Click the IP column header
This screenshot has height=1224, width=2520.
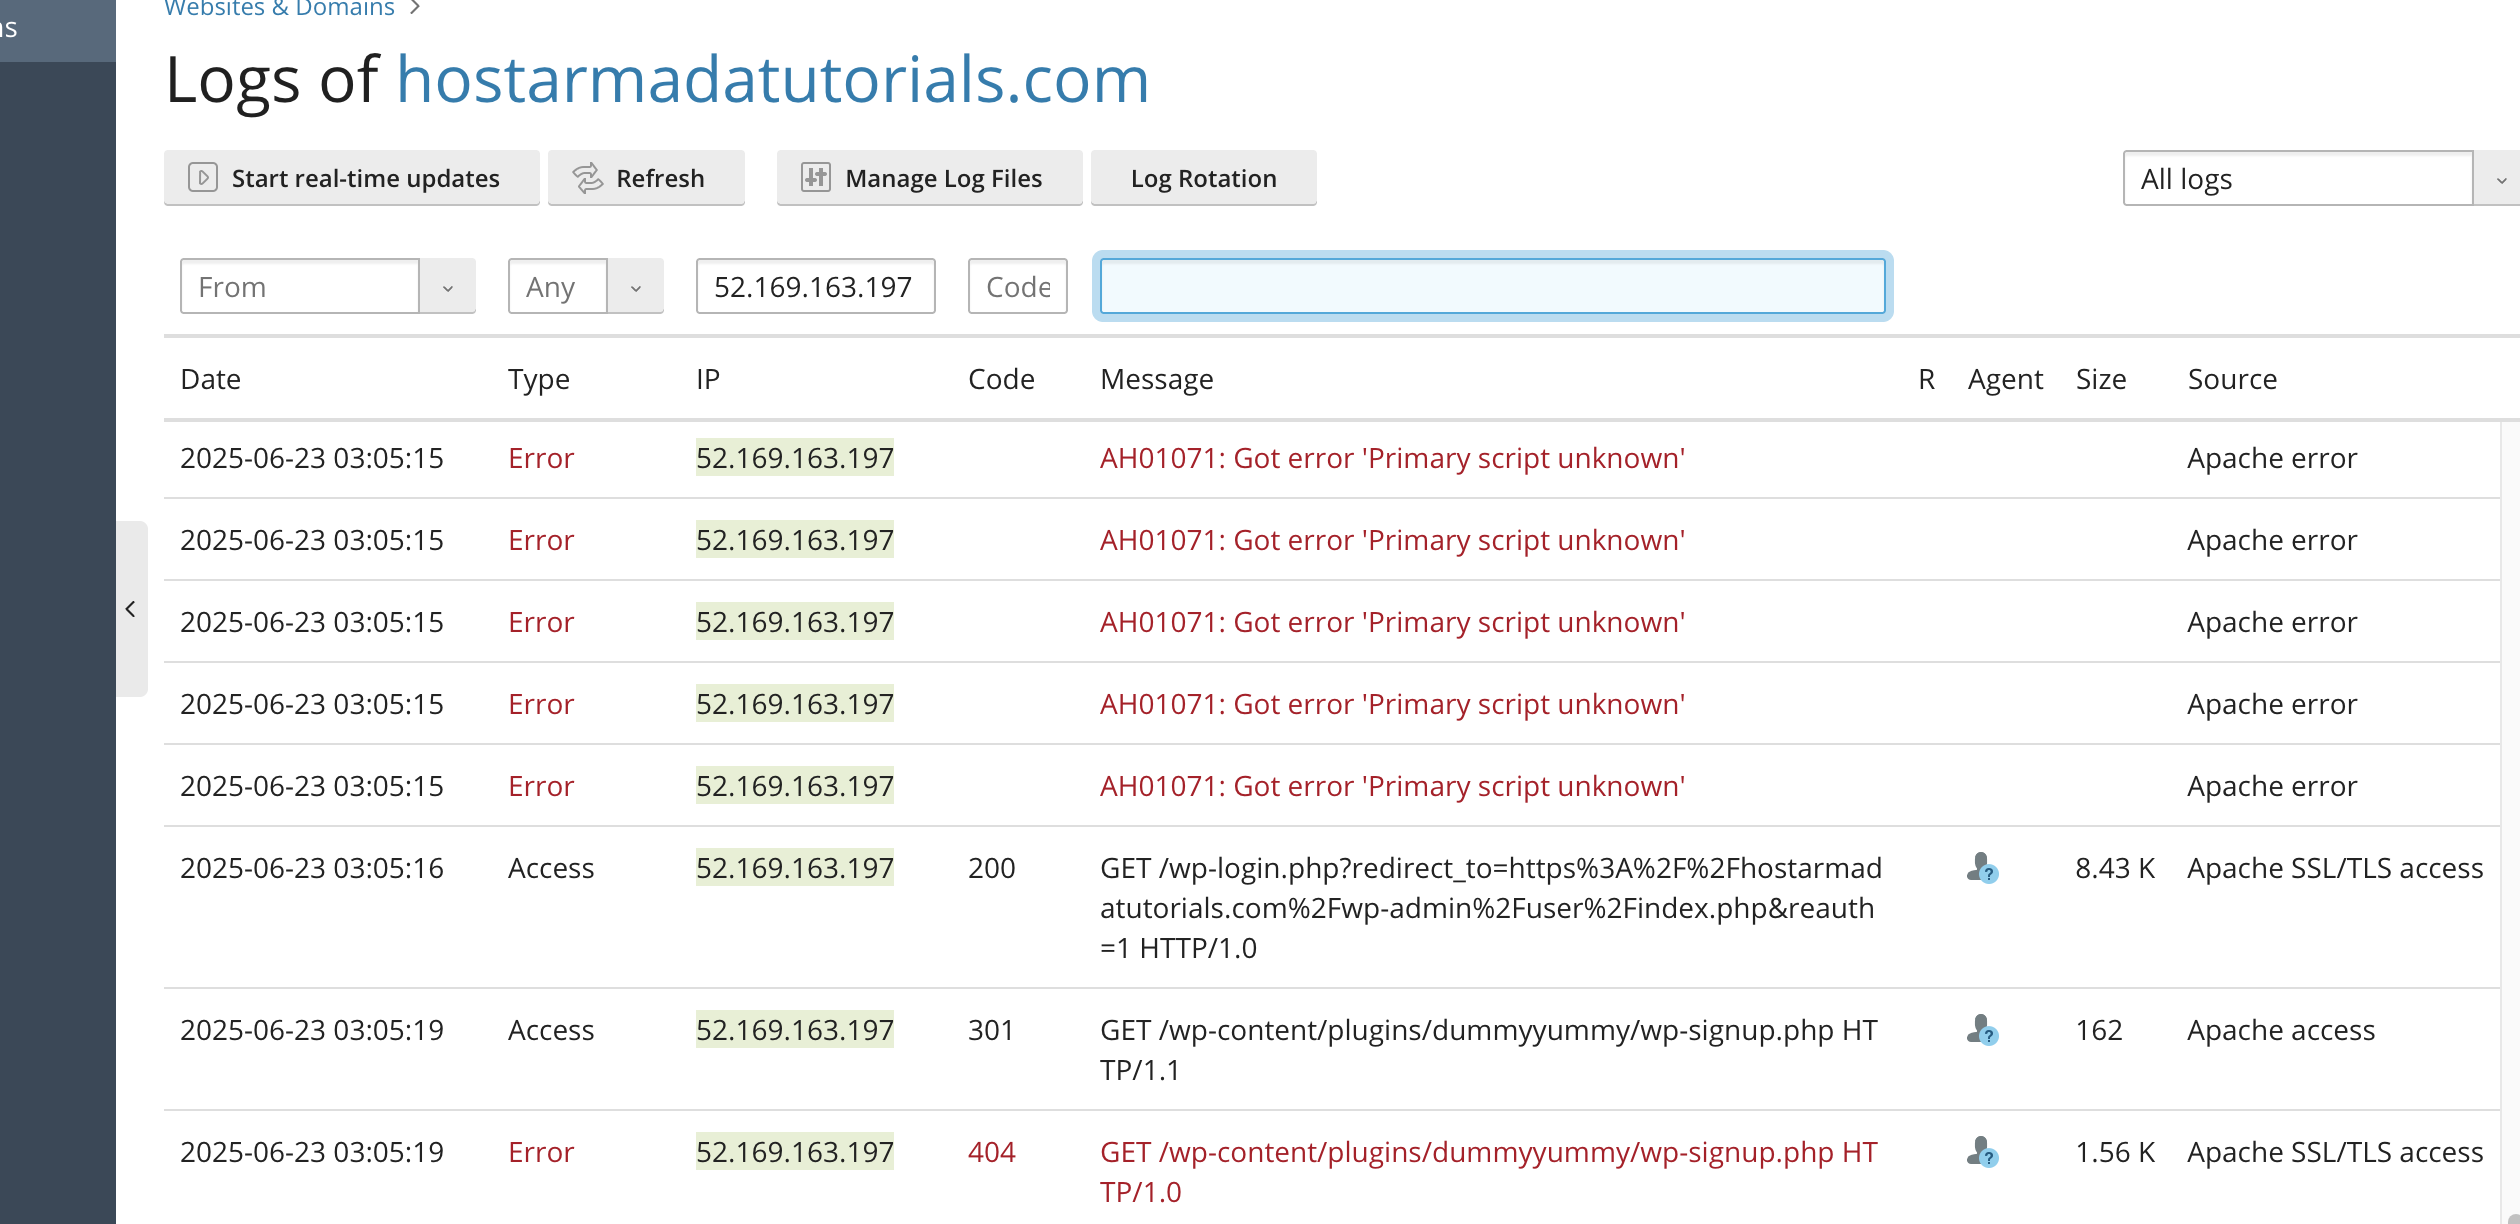[x=707, y=380]
